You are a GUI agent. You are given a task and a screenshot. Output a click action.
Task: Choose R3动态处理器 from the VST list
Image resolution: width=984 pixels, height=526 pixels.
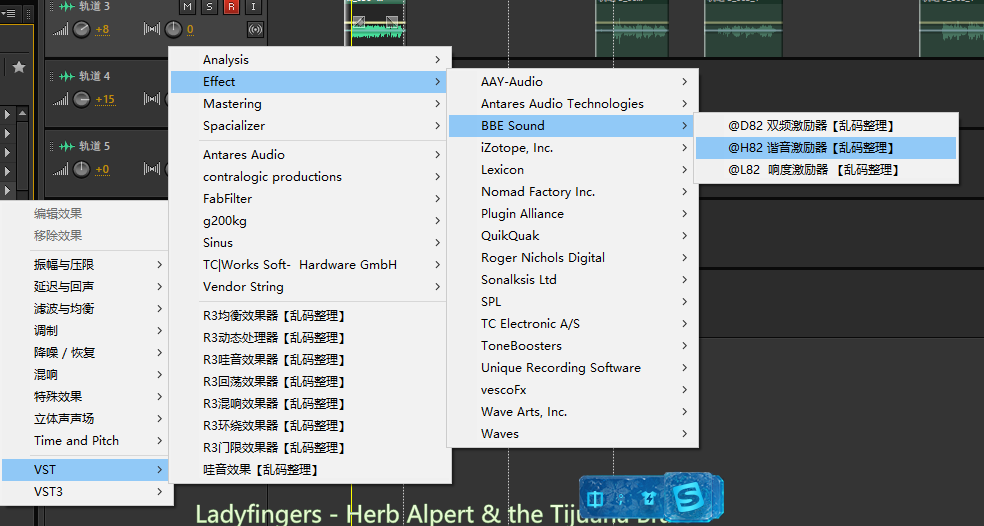tap(308, 338)
